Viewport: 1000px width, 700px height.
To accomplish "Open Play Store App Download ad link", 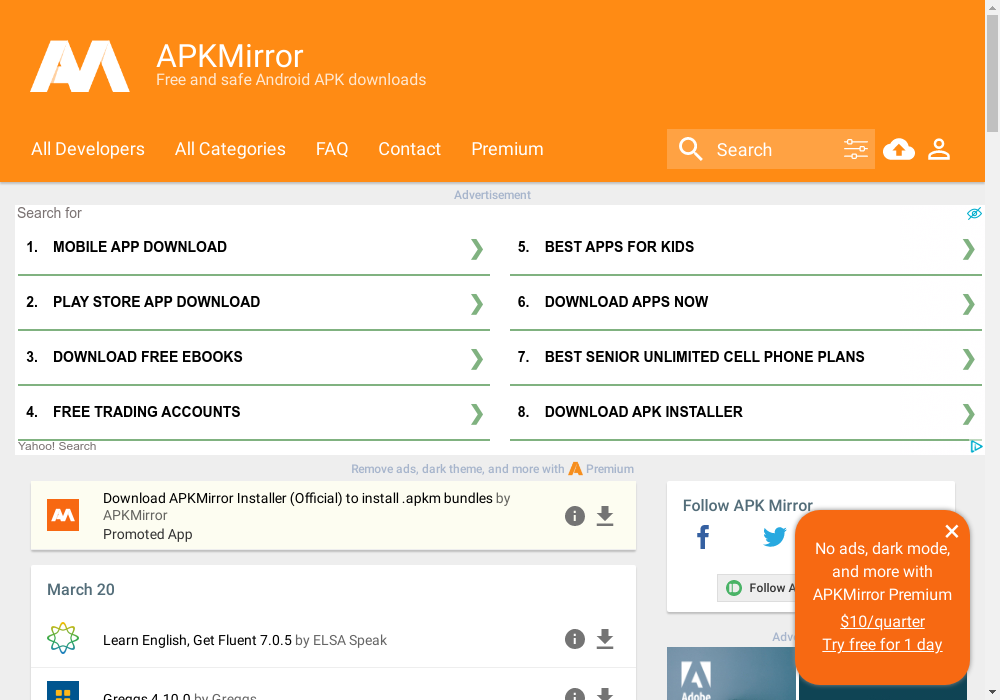I will [156, 302].
